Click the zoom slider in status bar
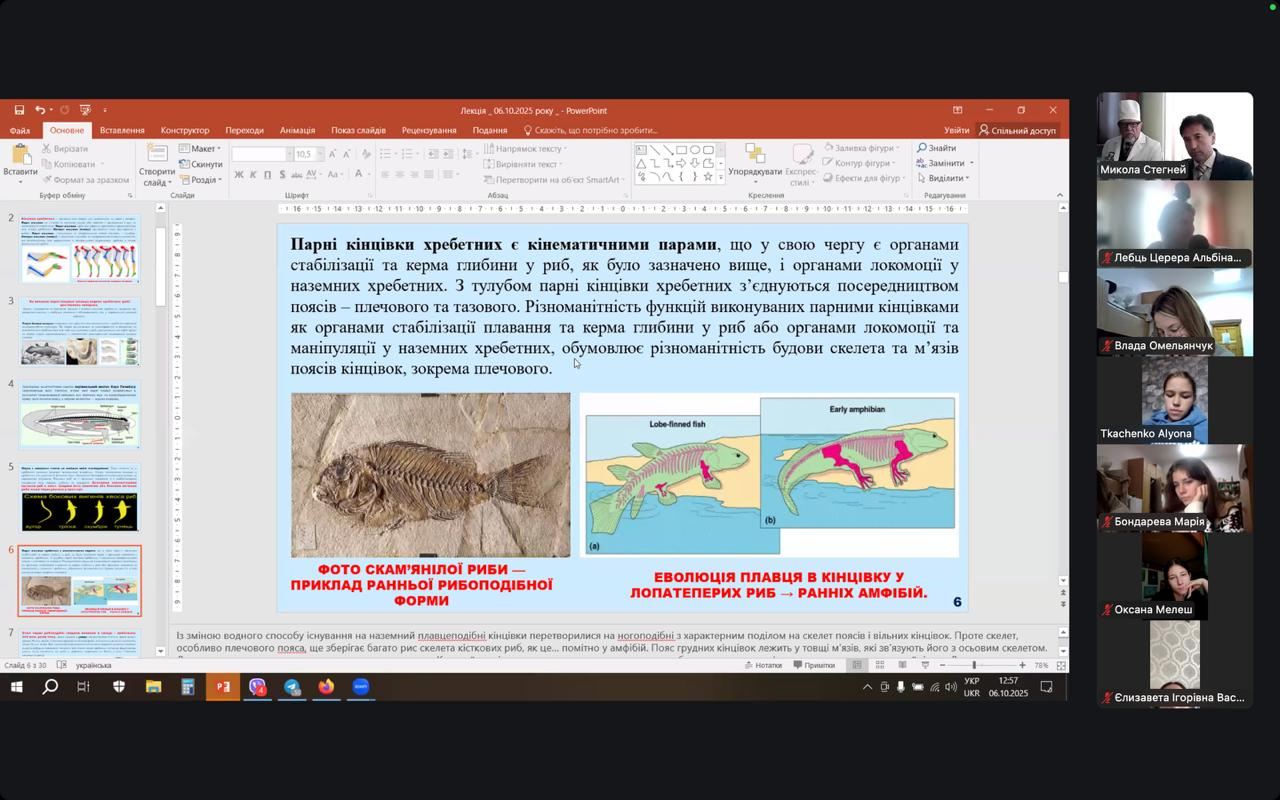Viewport: 1280px width, 800px height. pos(973,665)
